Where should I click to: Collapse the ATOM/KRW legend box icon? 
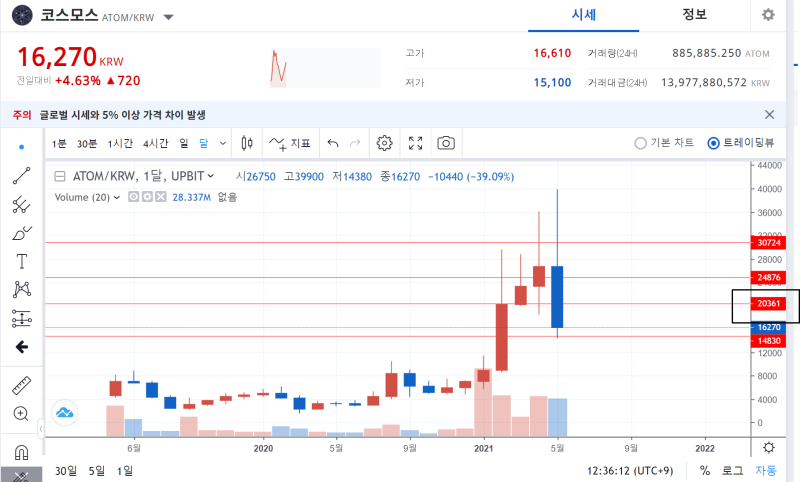click(60, 176)
